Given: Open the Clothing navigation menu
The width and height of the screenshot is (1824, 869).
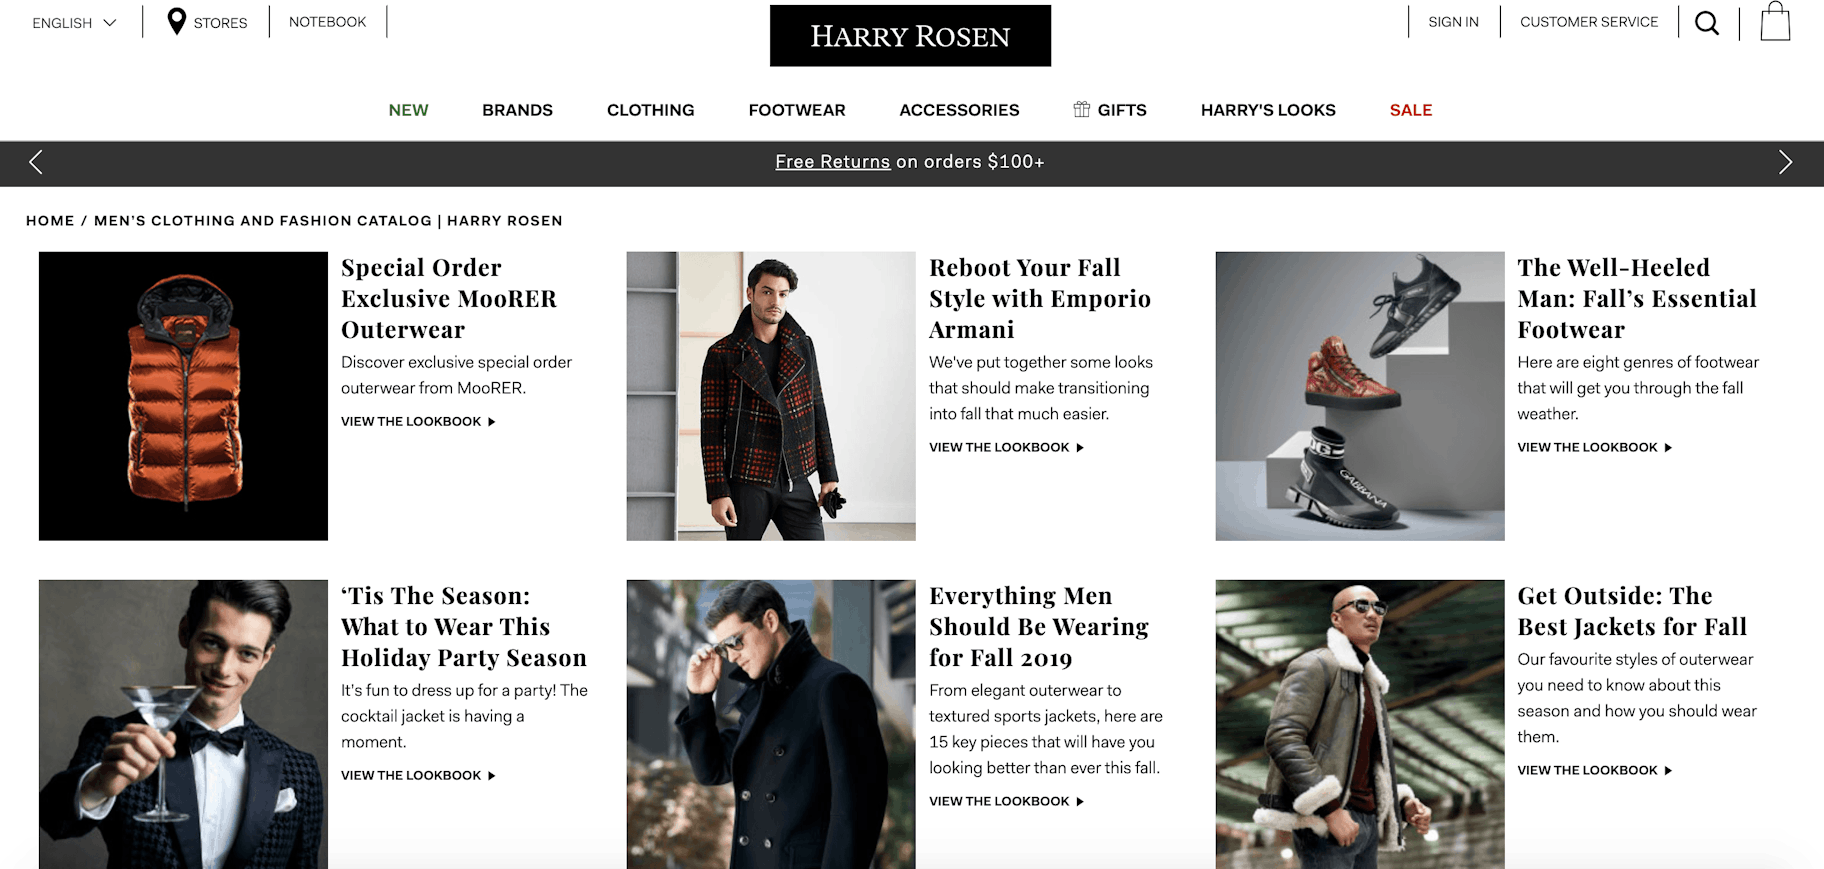Looking at the screenshot, I should coord(650,110).
